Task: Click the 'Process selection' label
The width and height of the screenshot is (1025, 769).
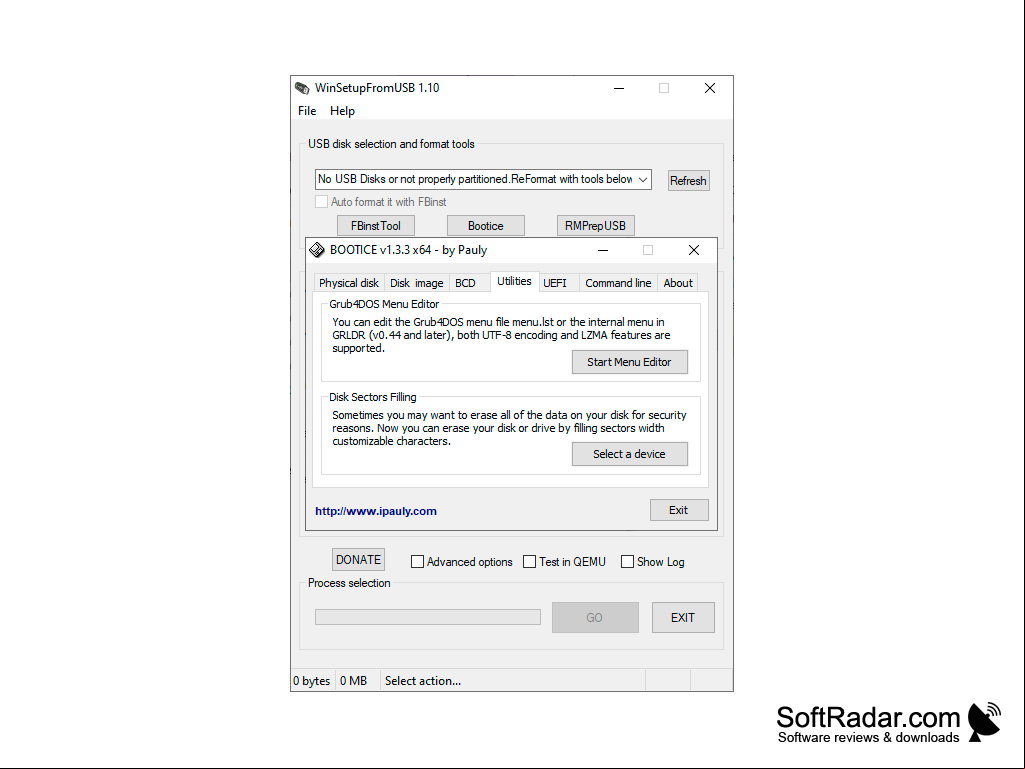Action: [349, 583]
